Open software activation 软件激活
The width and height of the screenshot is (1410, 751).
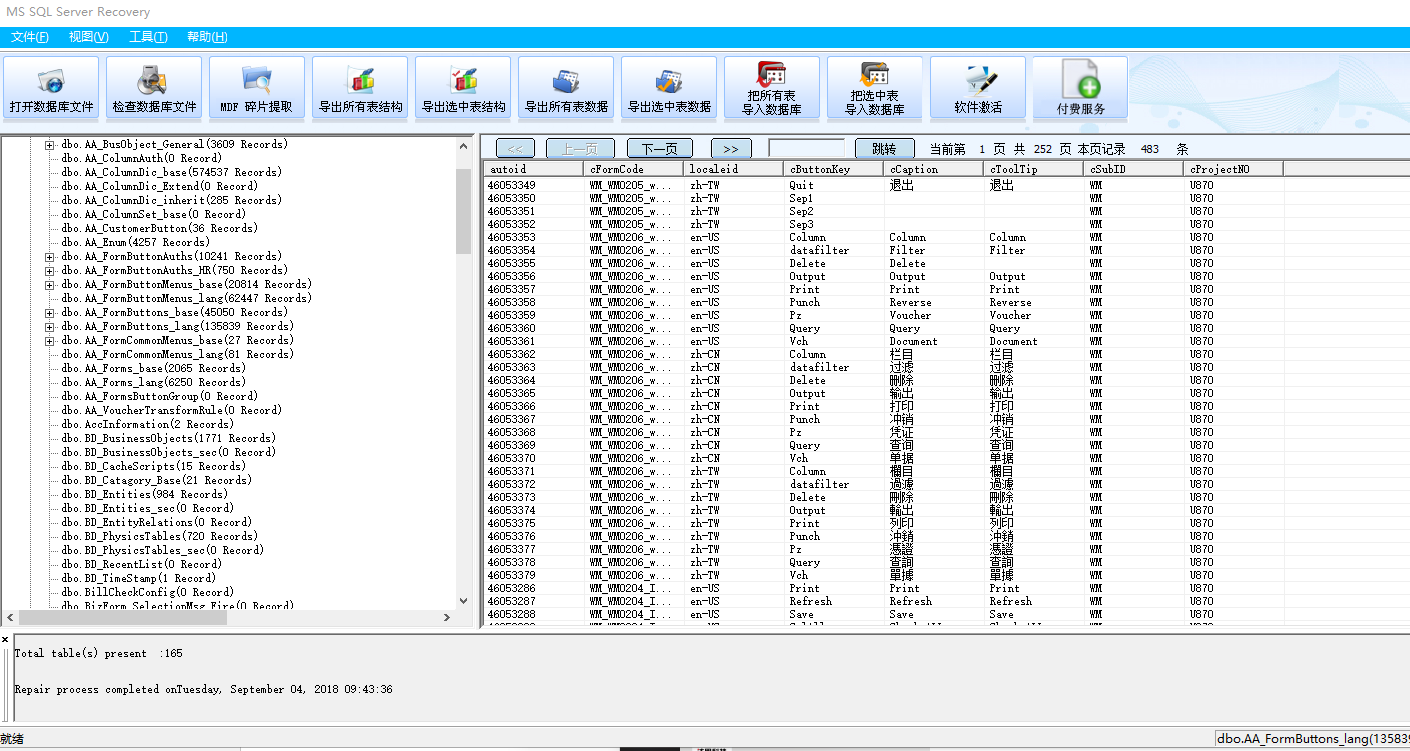(978, 88)
